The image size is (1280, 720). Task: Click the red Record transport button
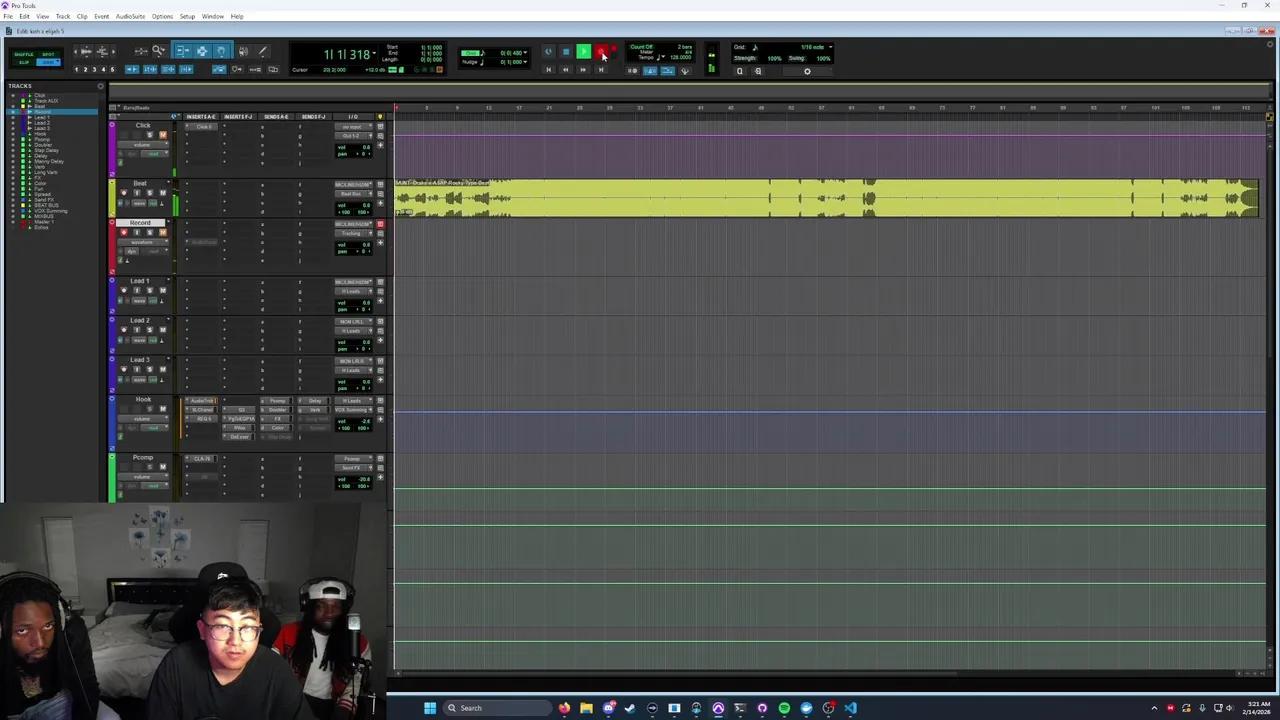point(601,52)
